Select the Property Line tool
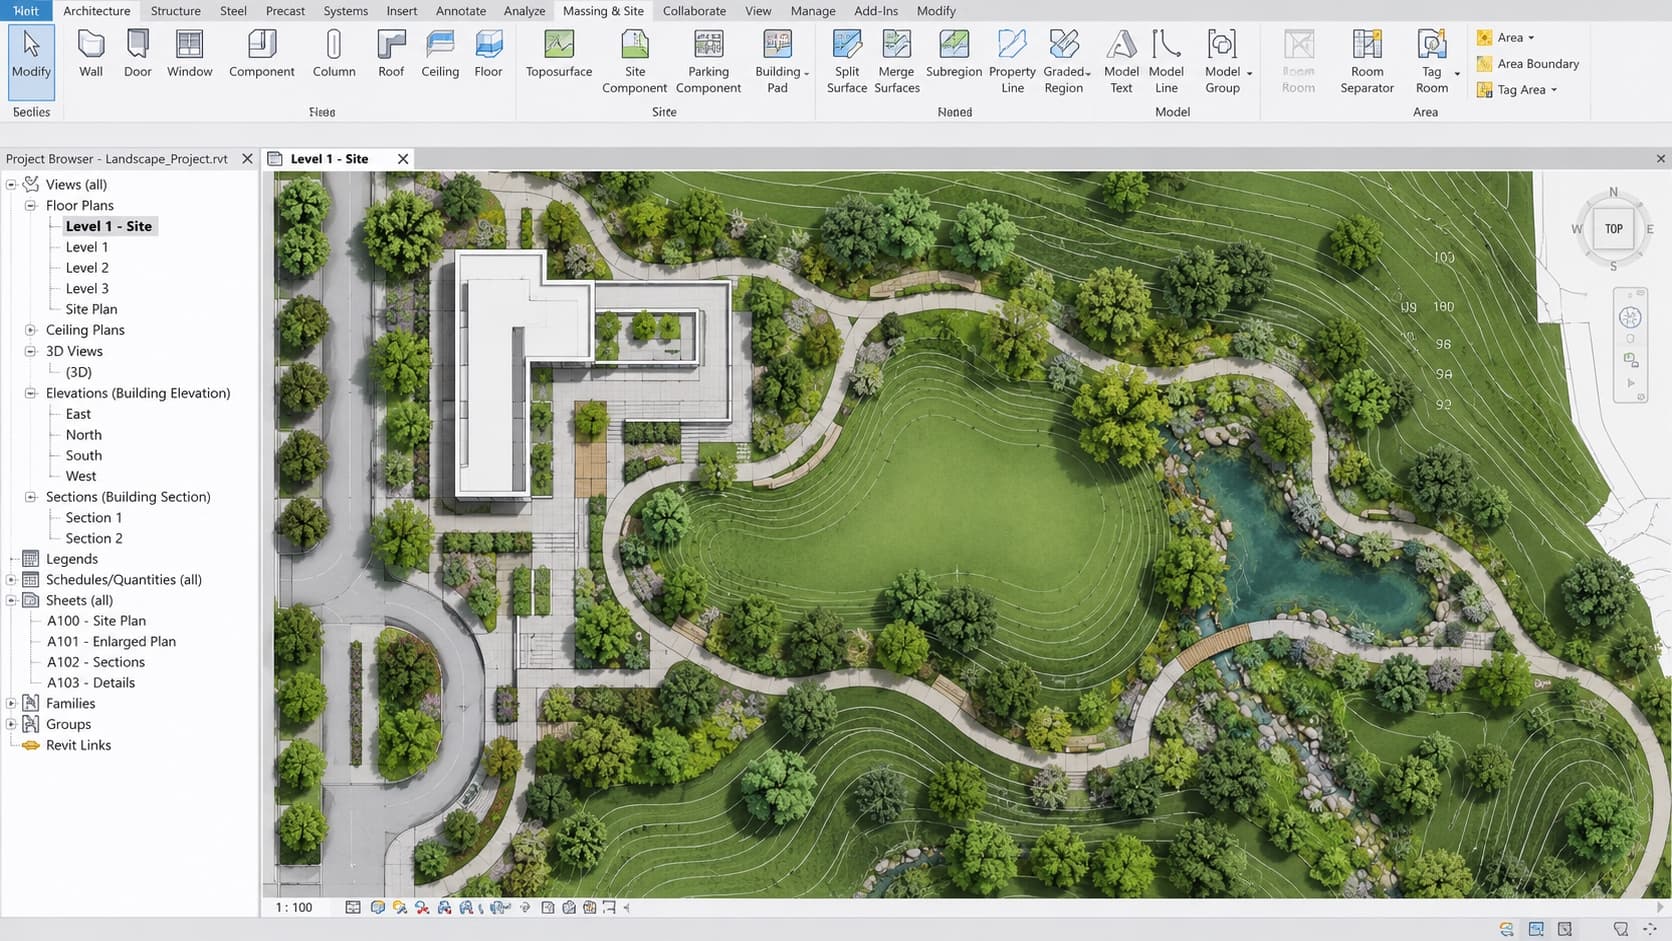Image resolution: width=1672 pixels, height=941 pixels. click(x=1012, y=62)
